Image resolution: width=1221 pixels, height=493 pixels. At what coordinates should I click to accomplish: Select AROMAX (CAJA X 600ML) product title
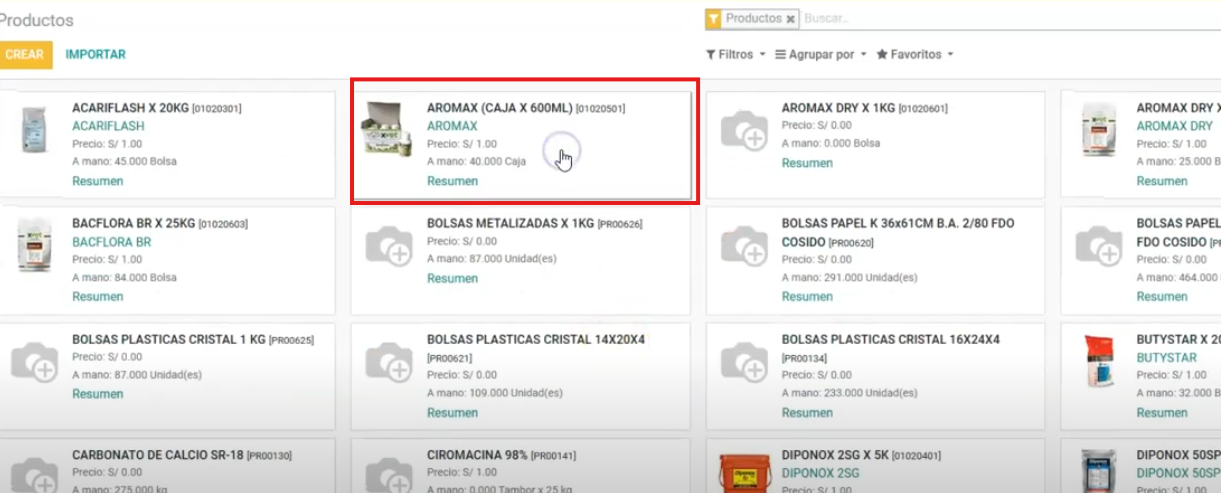[500, 108]
